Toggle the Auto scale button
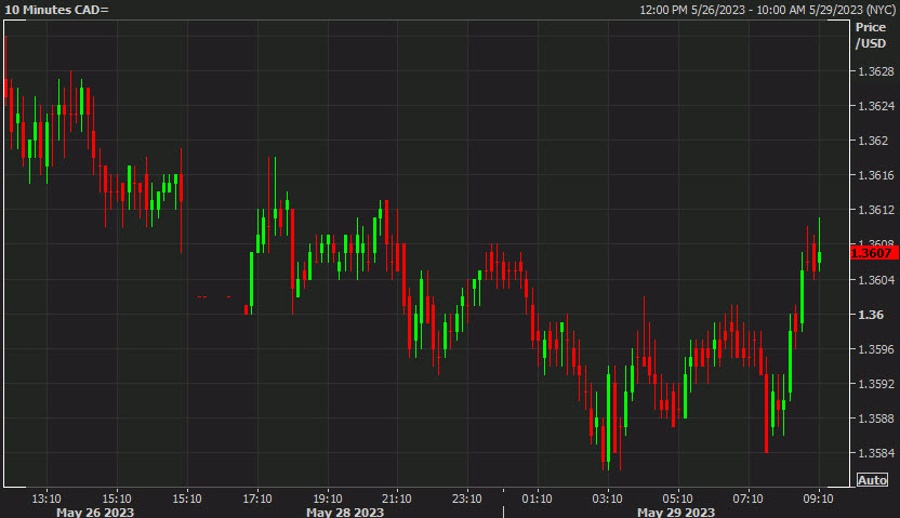Screen dimensions: 900x518 871,480
